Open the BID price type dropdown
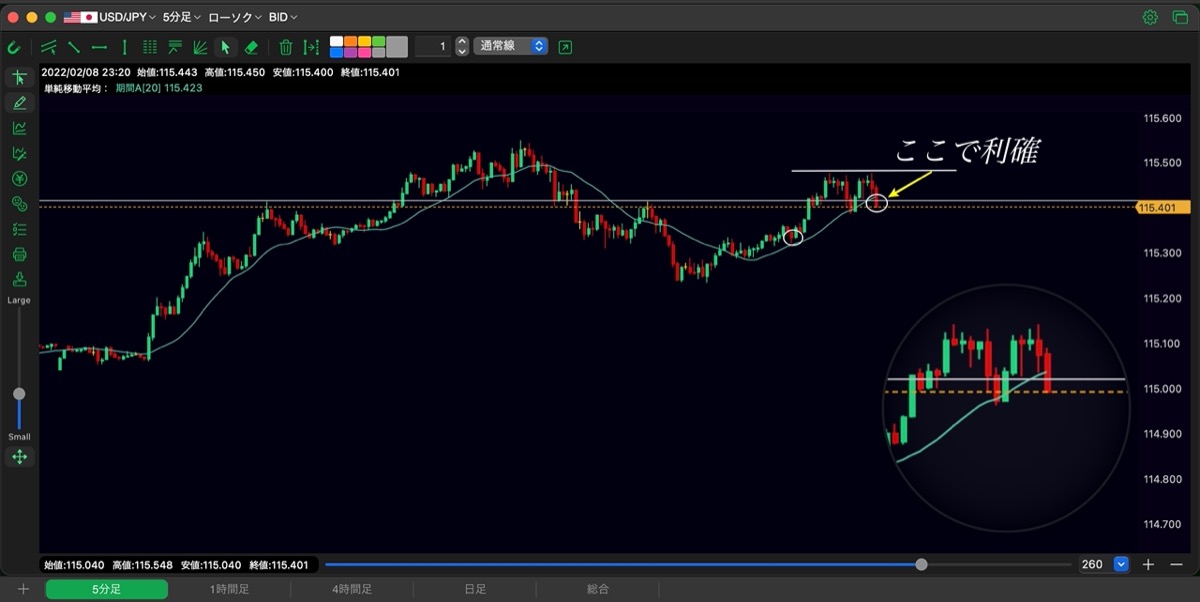Image resolution: width=1200 pixels, height=602 pixels. pyautogui.click(x=283, y=17)
